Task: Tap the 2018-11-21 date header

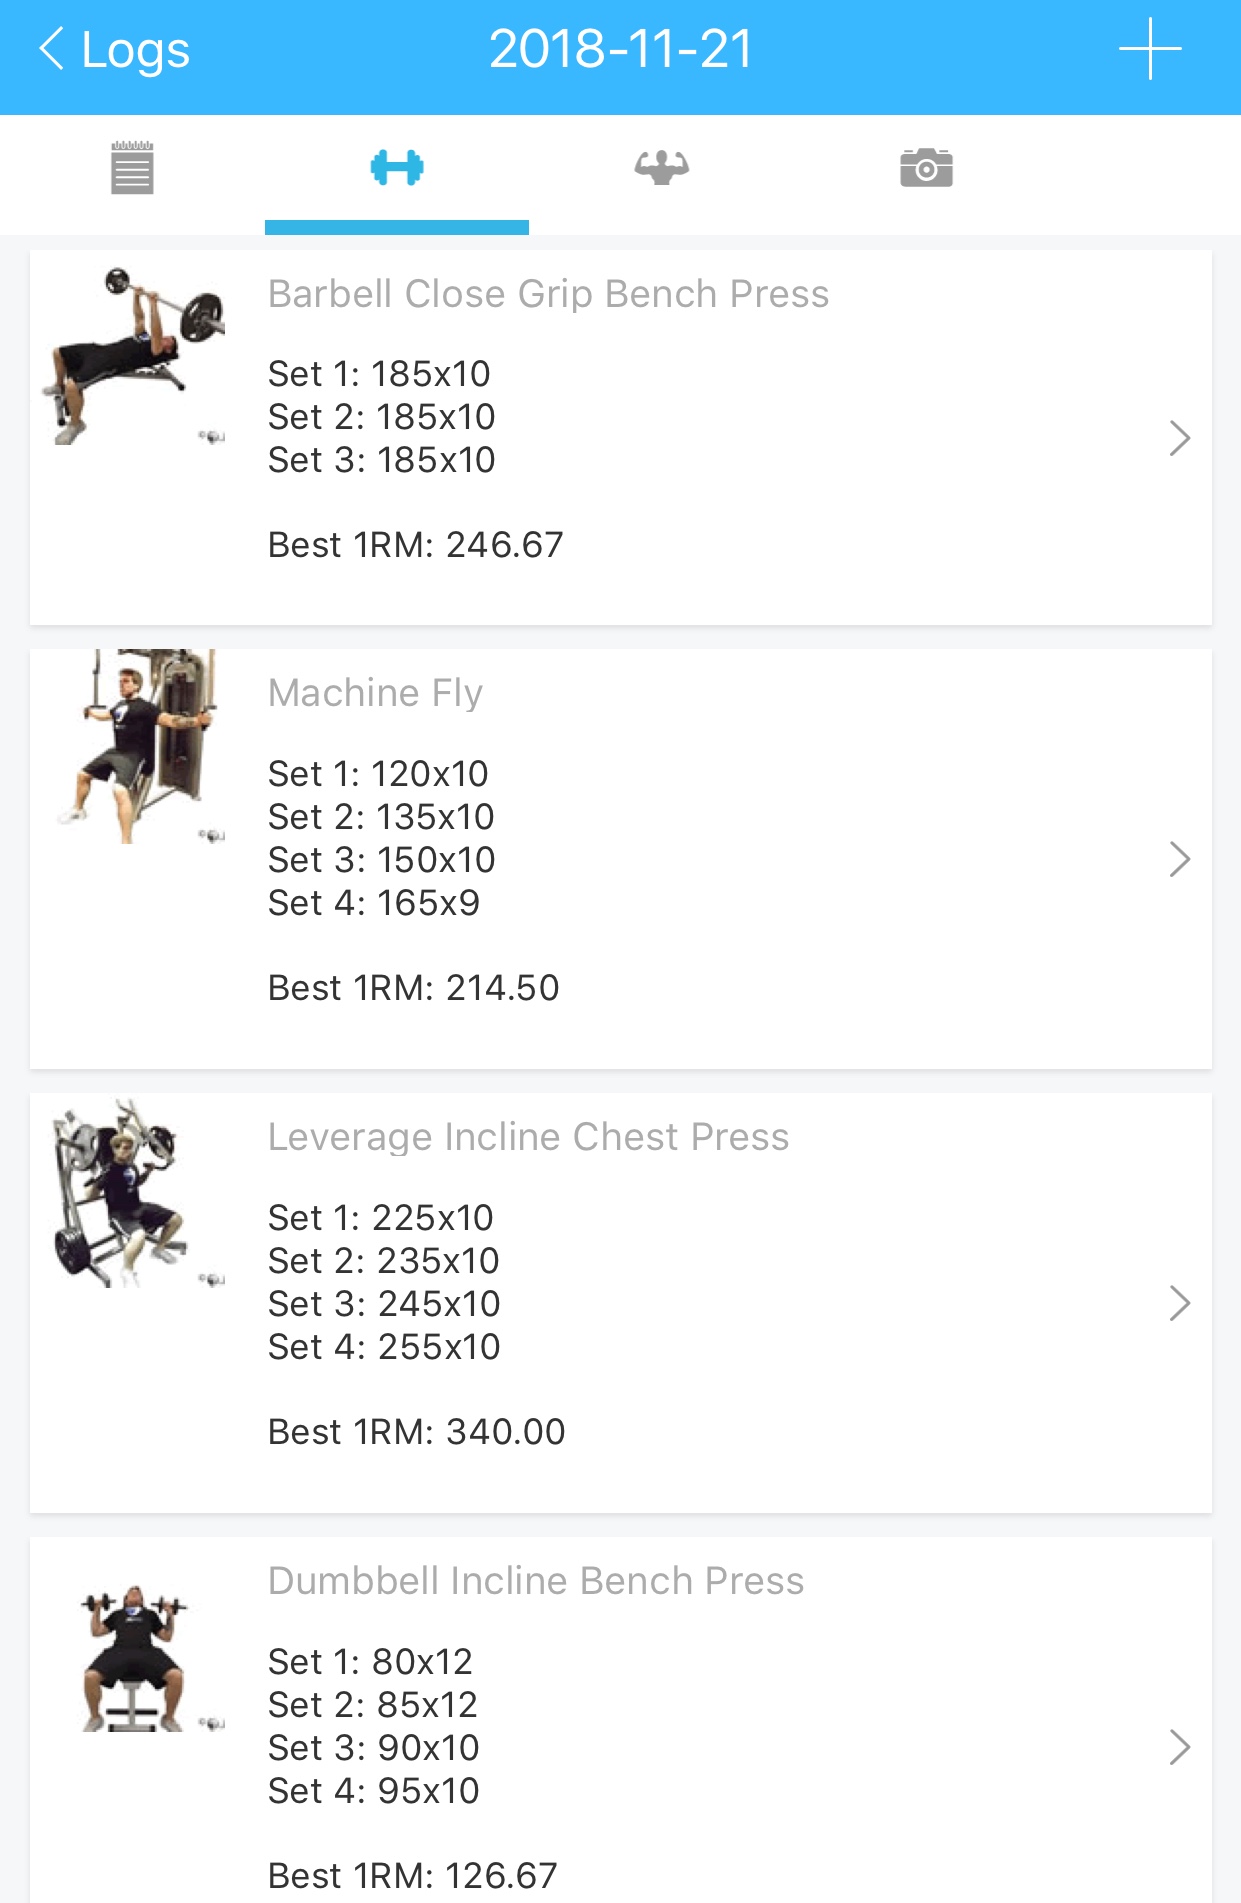Action: [x=620, y=49]
